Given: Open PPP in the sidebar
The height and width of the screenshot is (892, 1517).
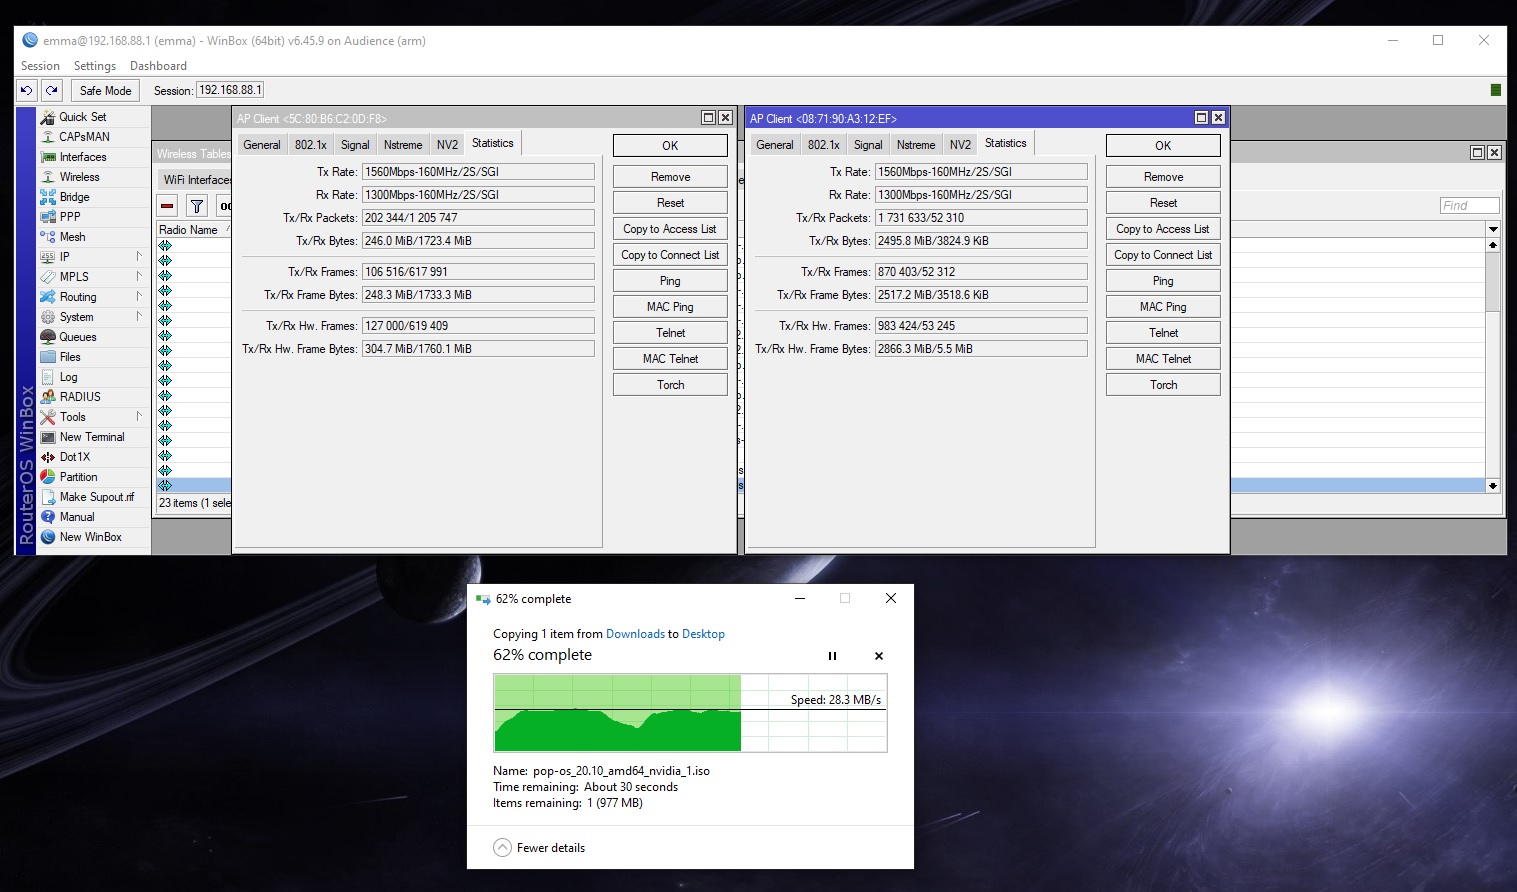Looking at the screenshot, I should click(69, 217).
